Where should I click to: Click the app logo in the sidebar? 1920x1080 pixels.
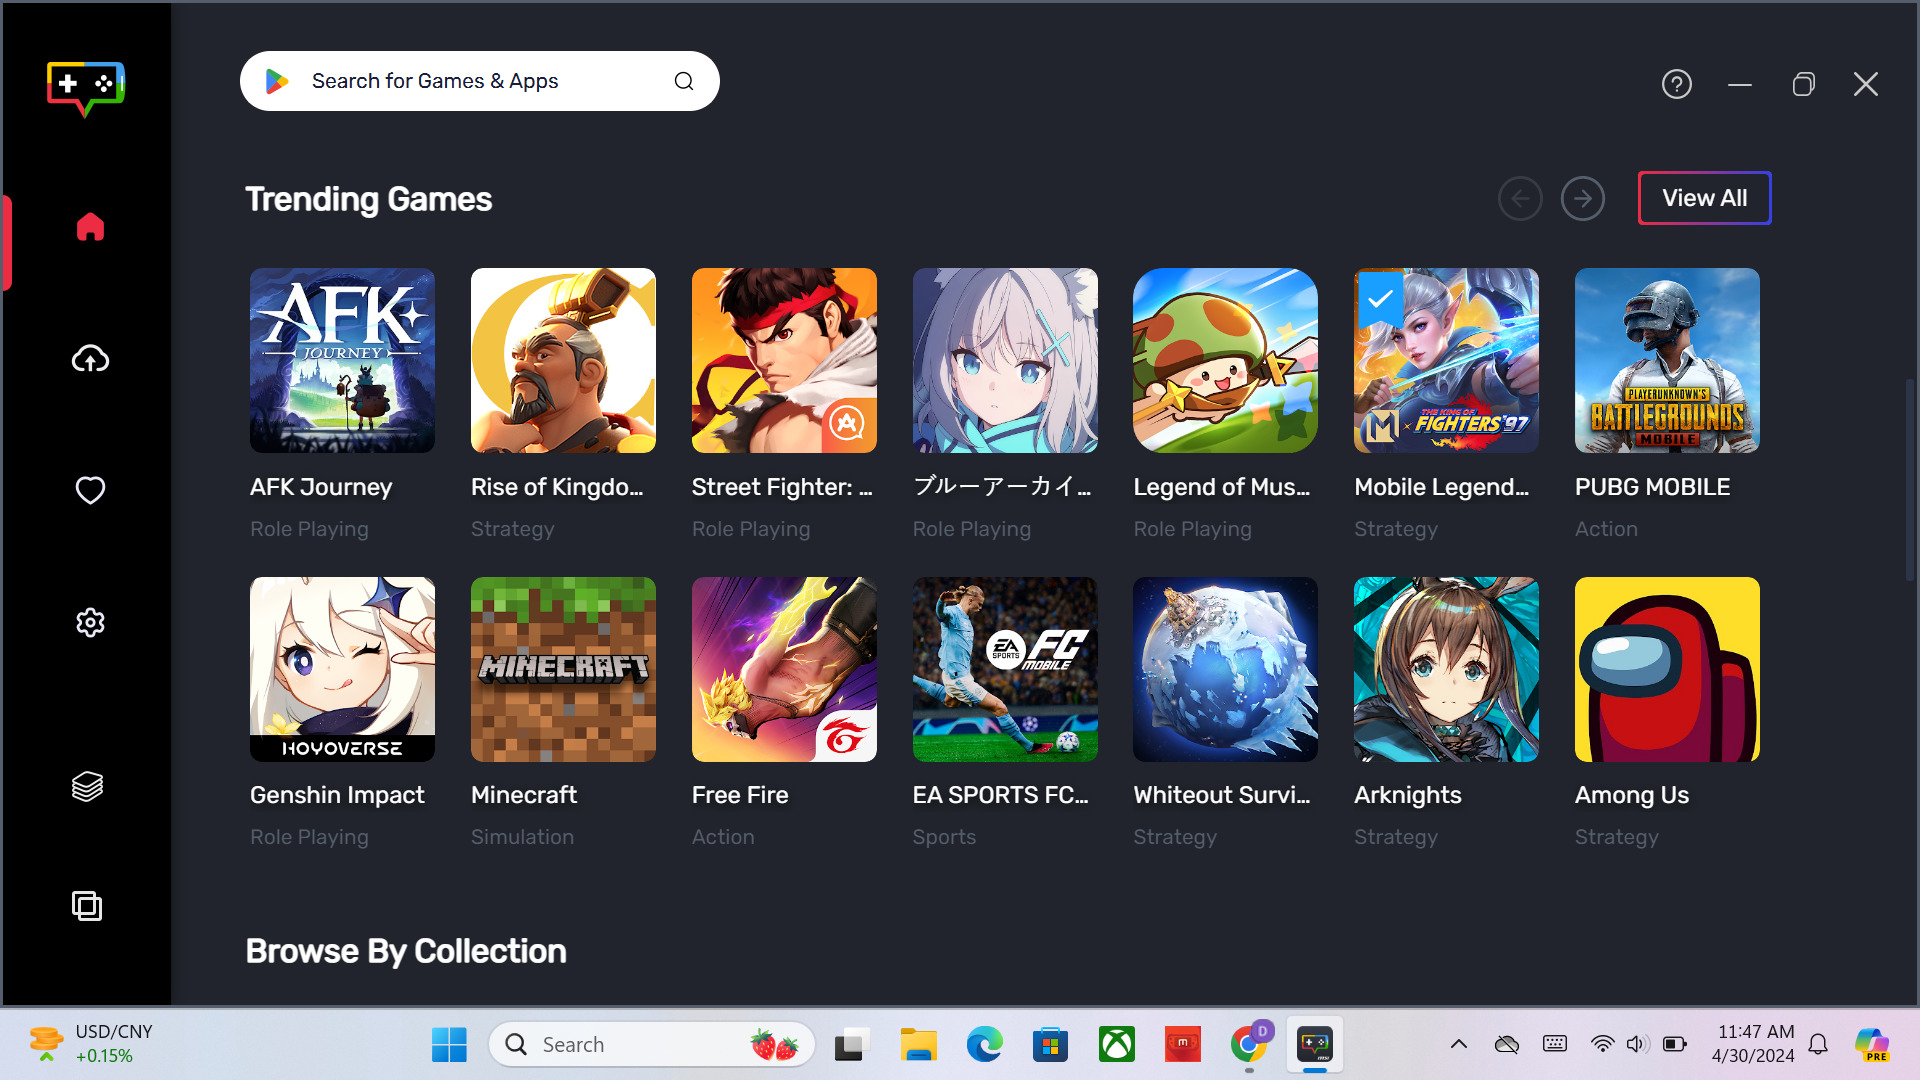86,89
